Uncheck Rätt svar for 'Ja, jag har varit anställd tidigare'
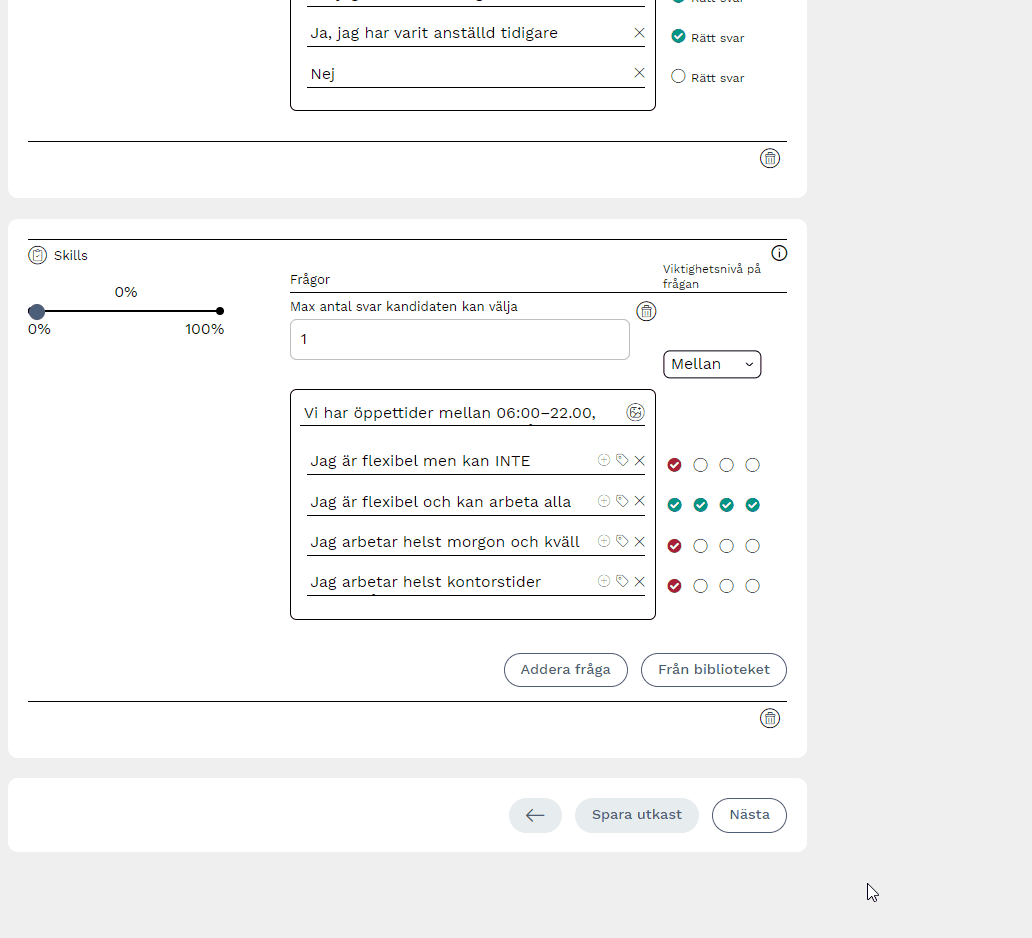The height and width of the screenshot is (938, 1032). tap(678, 36)
